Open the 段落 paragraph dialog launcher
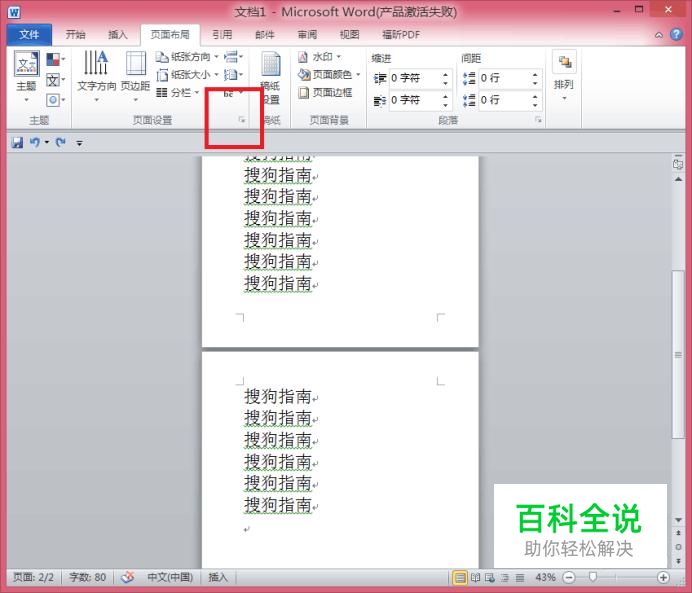692x593 pixels. 538,120
